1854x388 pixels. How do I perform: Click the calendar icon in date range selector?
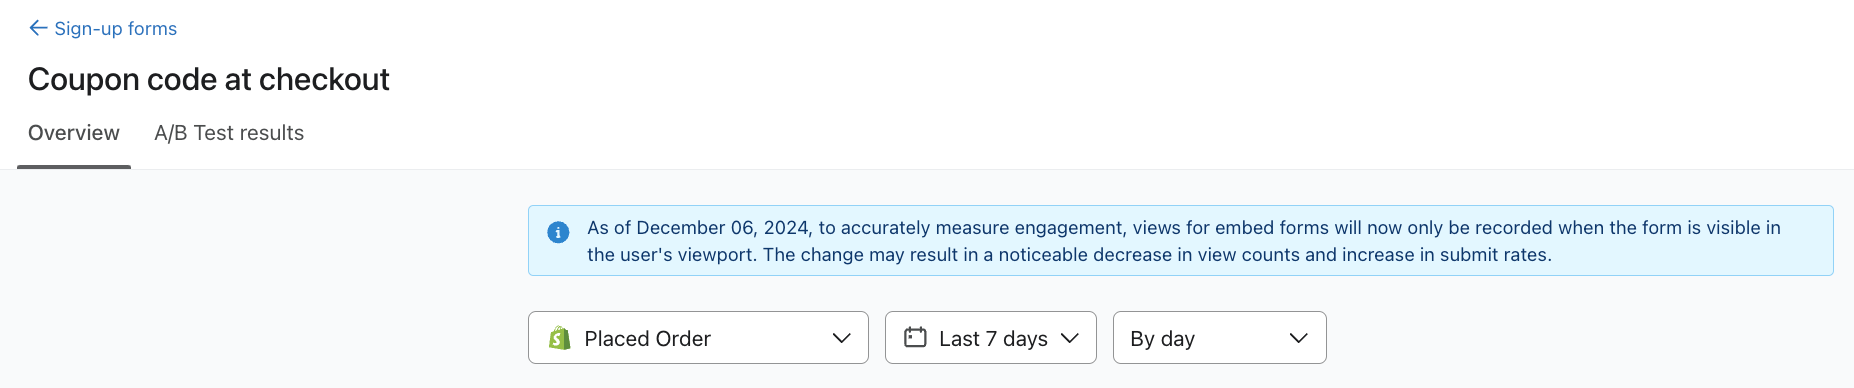[x=915, y=337]
